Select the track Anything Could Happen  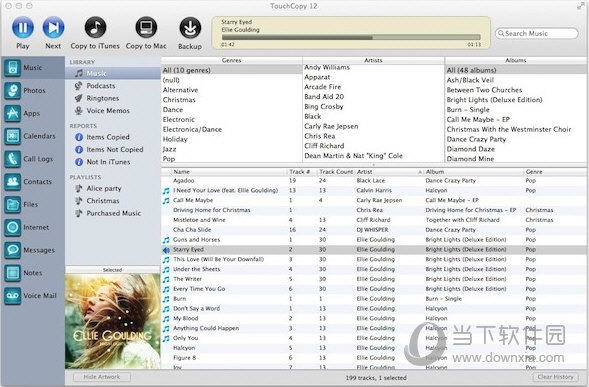pyautogui.click(x=374, y=328)
